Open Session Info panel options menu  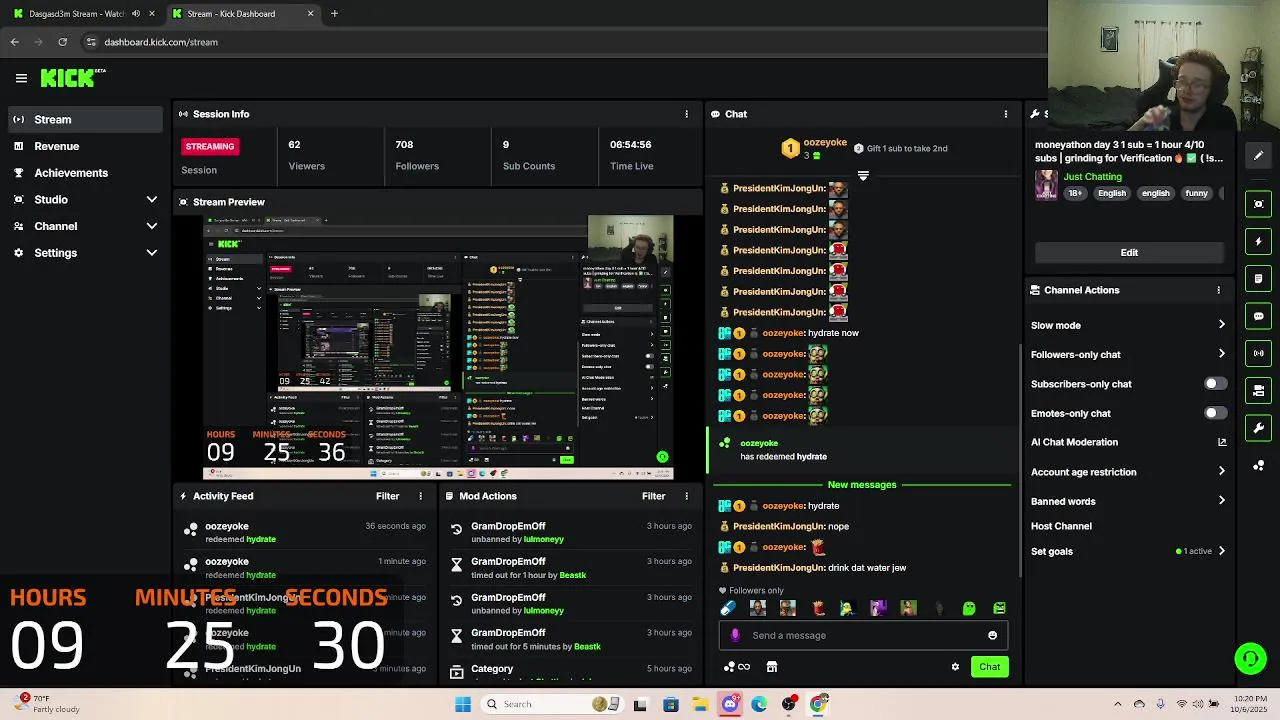tap(686, 114)
